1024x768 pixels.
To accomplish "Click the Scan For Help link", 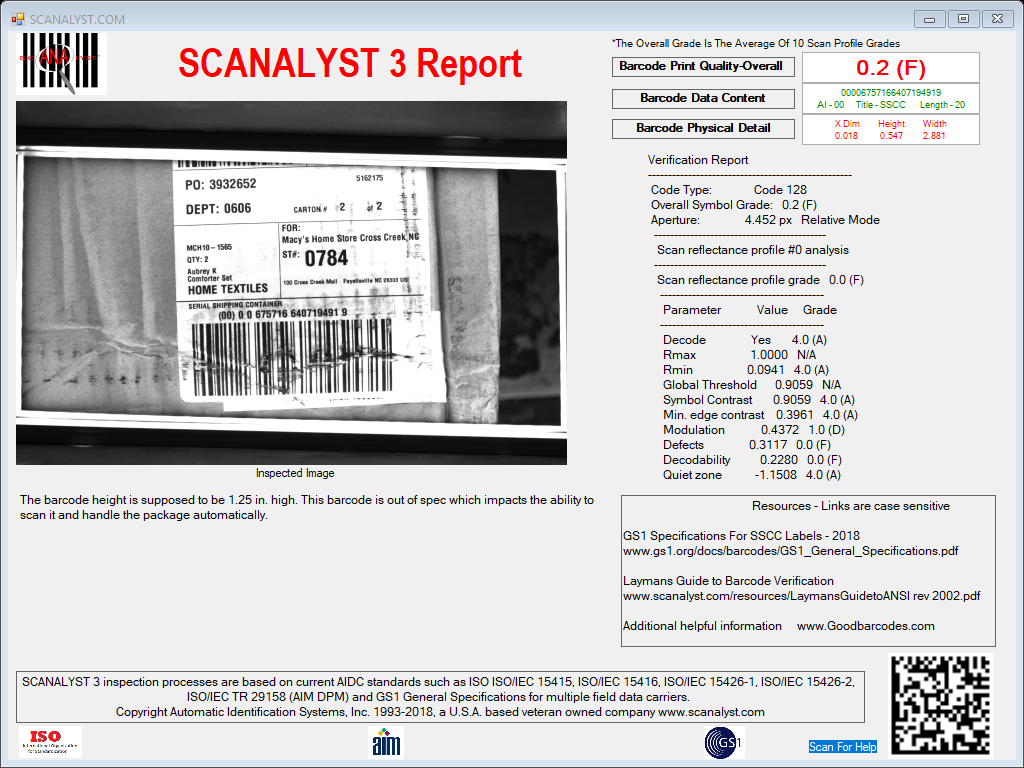I will coord(842,746).
